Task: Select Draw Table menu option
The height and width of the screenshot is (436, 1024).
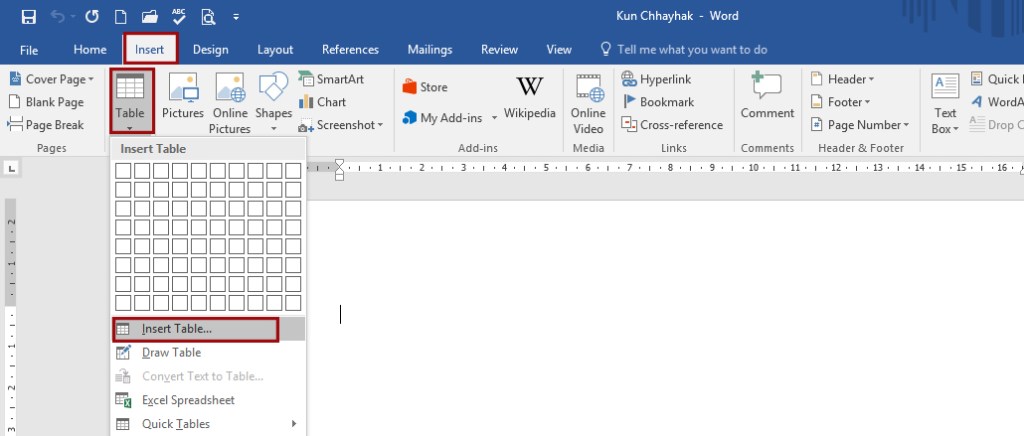Action: pyautogui.click(x=171, y=352)
